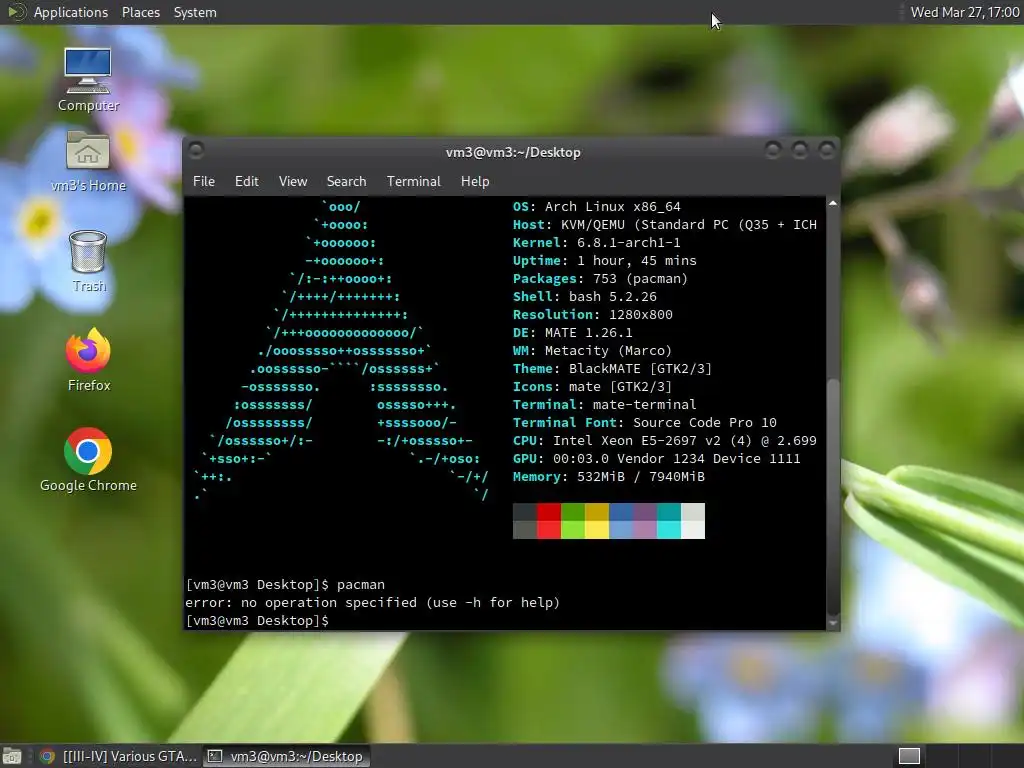This screenshot has width=1024, height=768.
Task: Open the clock showing Wed Mar 27, 17:00
Action: (x=965, y=12)
